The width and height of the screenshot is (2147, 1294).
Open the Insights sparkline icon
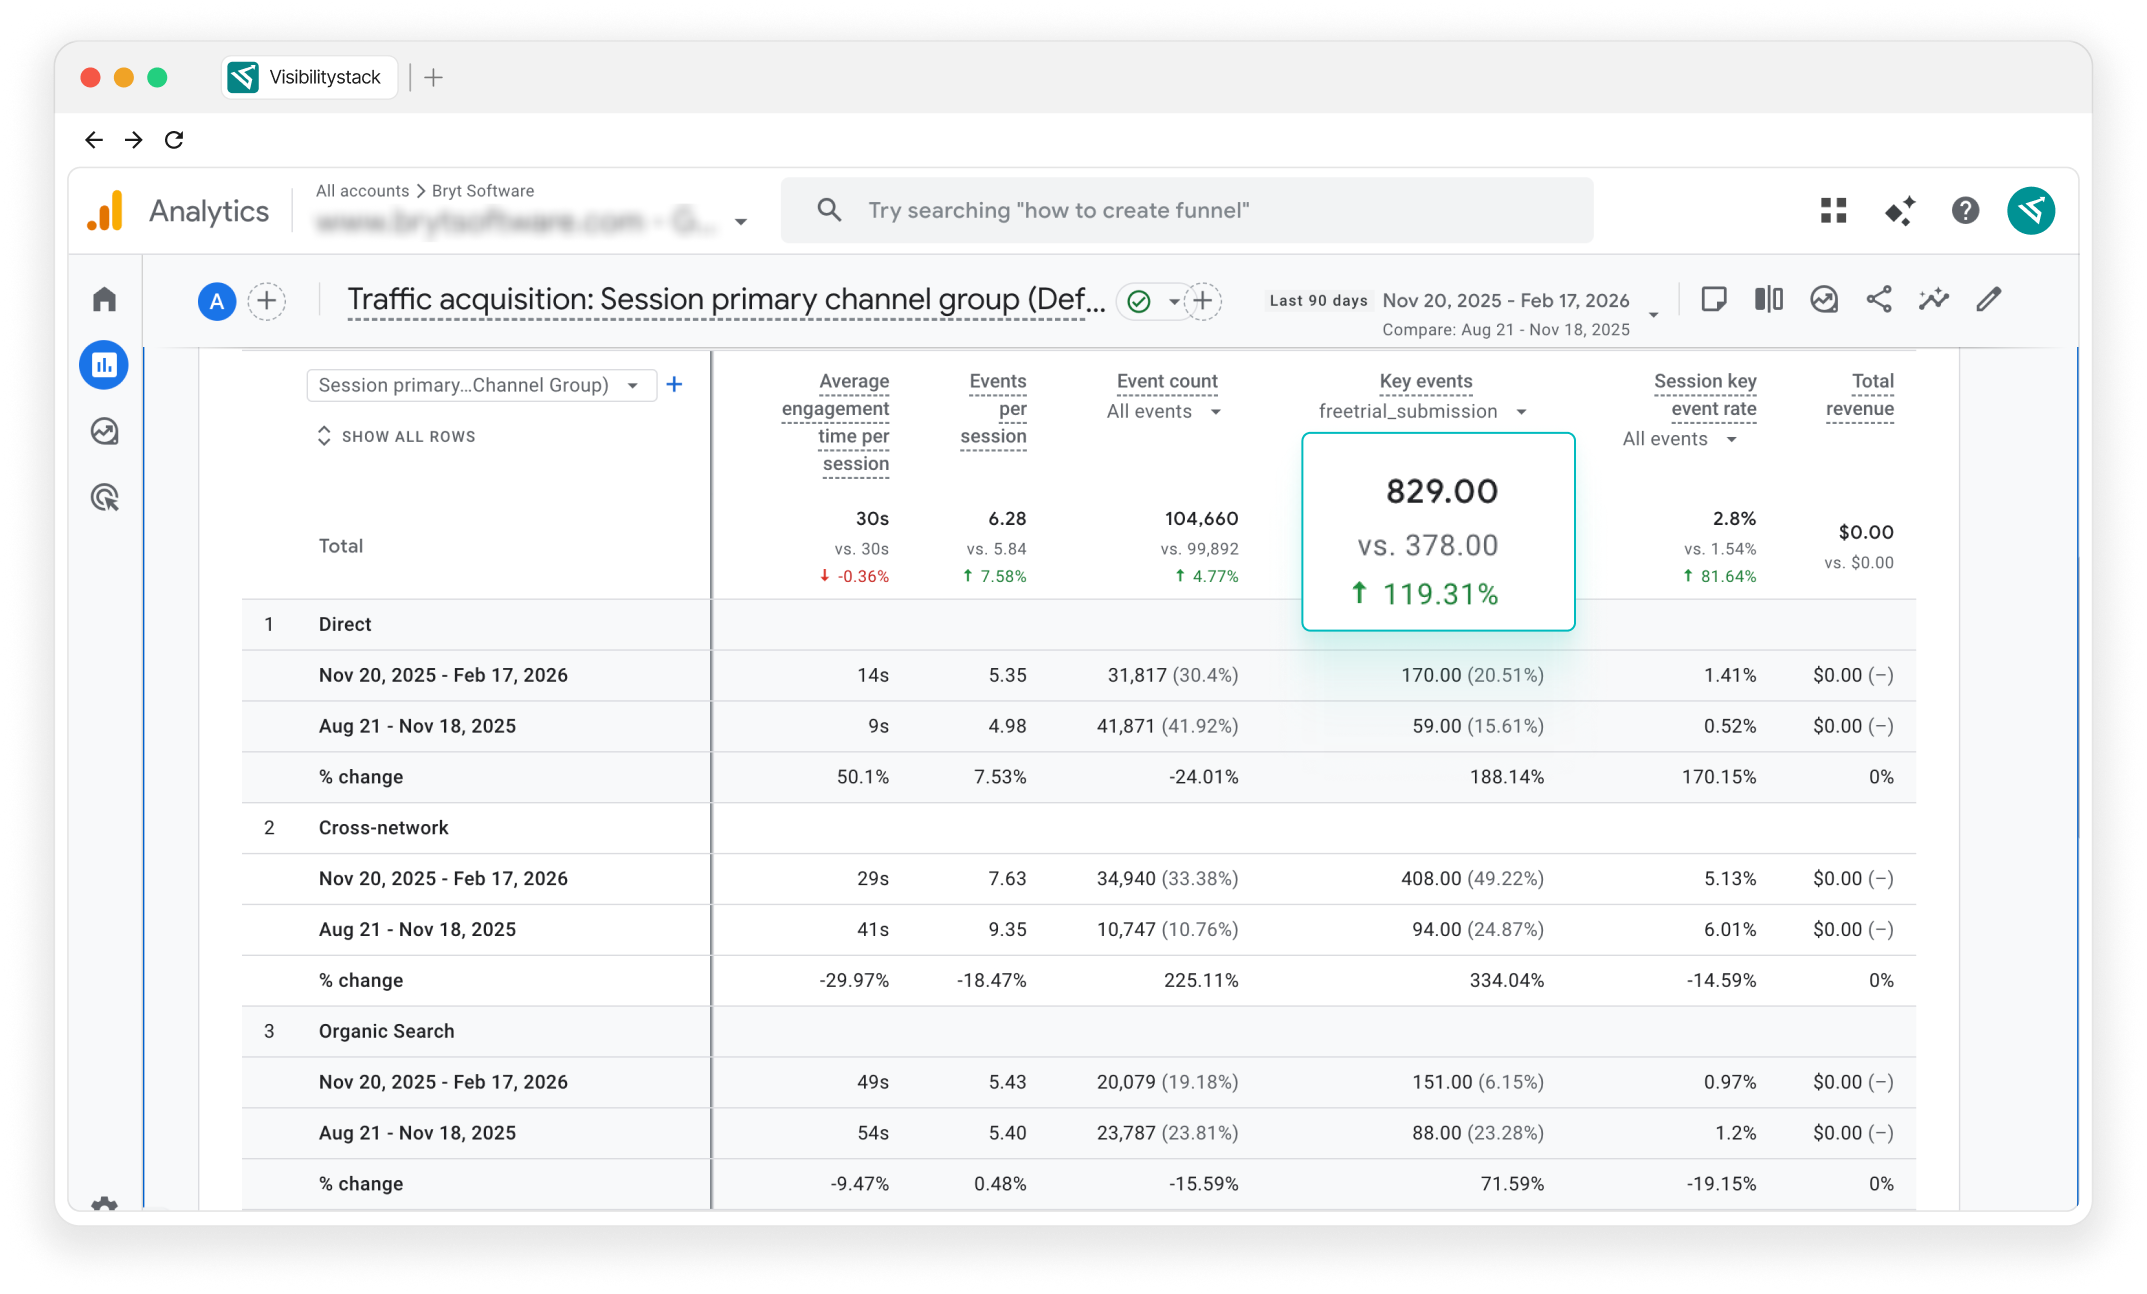(x=1933, y=299)
